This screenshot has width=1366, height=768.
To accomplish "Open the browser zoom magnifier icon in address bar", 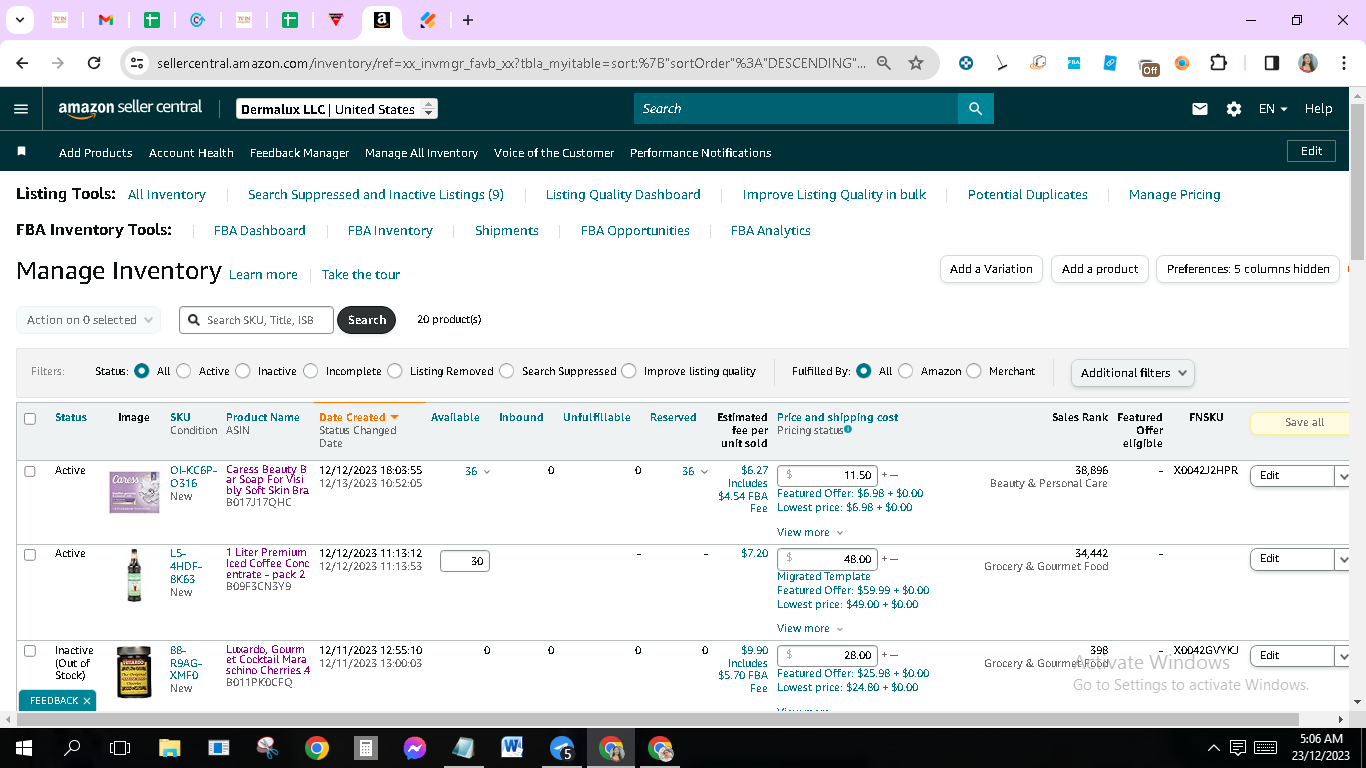I will pos(884,63).
